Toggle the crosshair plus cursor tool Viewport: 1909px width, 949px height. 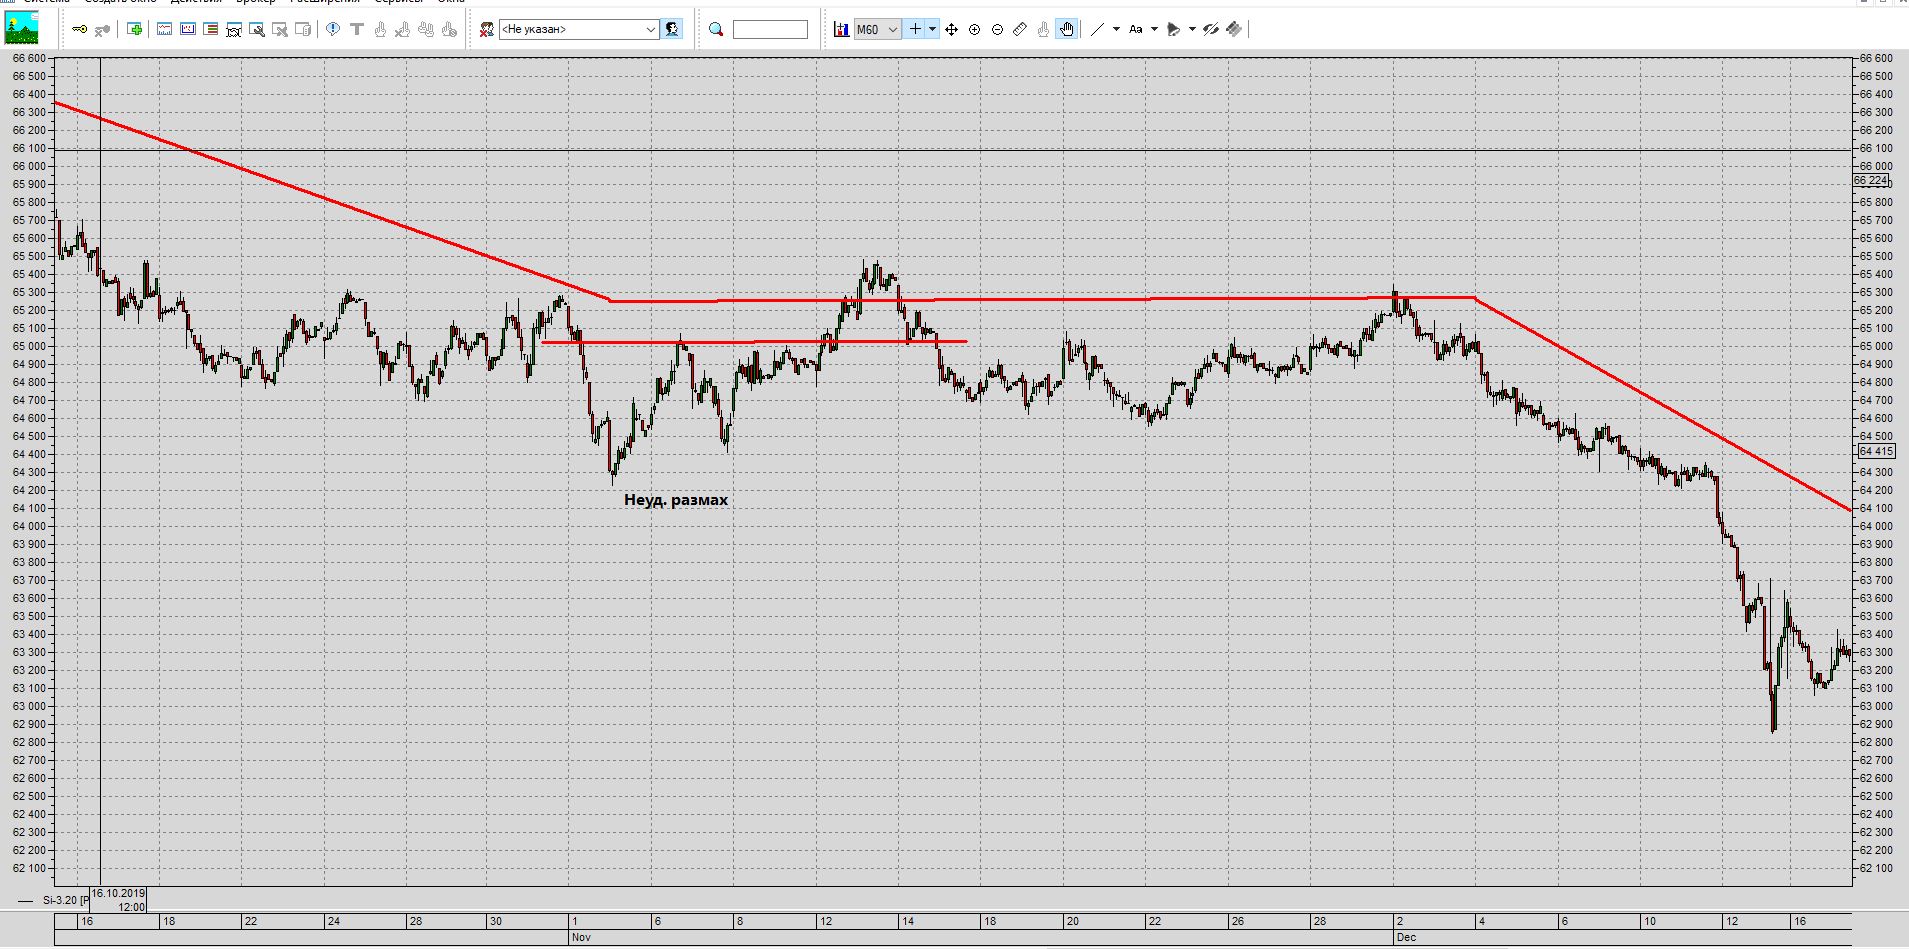click(915, 30)
